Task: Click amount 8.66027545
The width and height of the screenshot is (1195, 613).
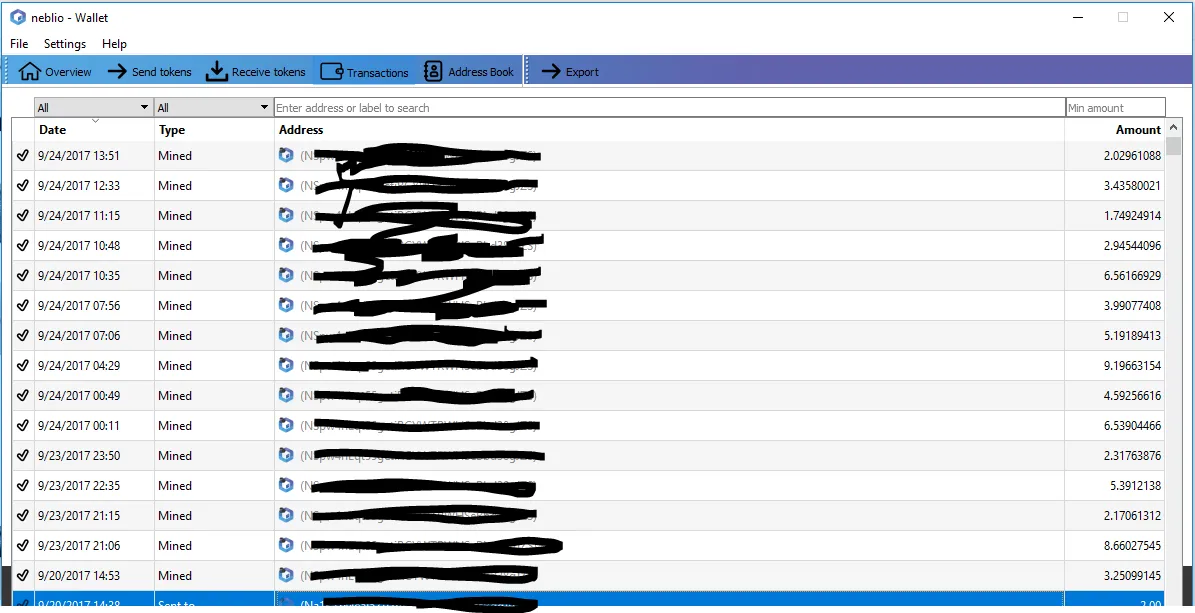Action: (x=1133, y=545)
